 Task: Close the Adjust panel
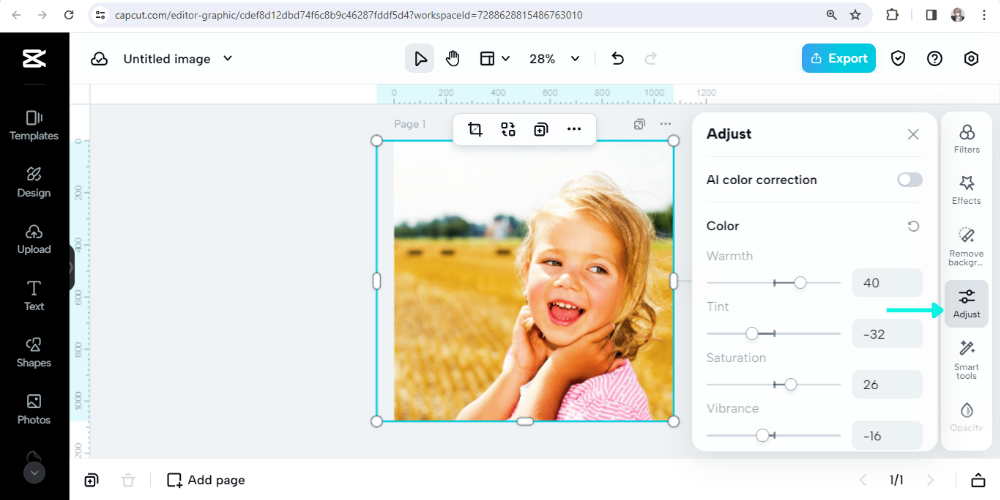[913, 134]
